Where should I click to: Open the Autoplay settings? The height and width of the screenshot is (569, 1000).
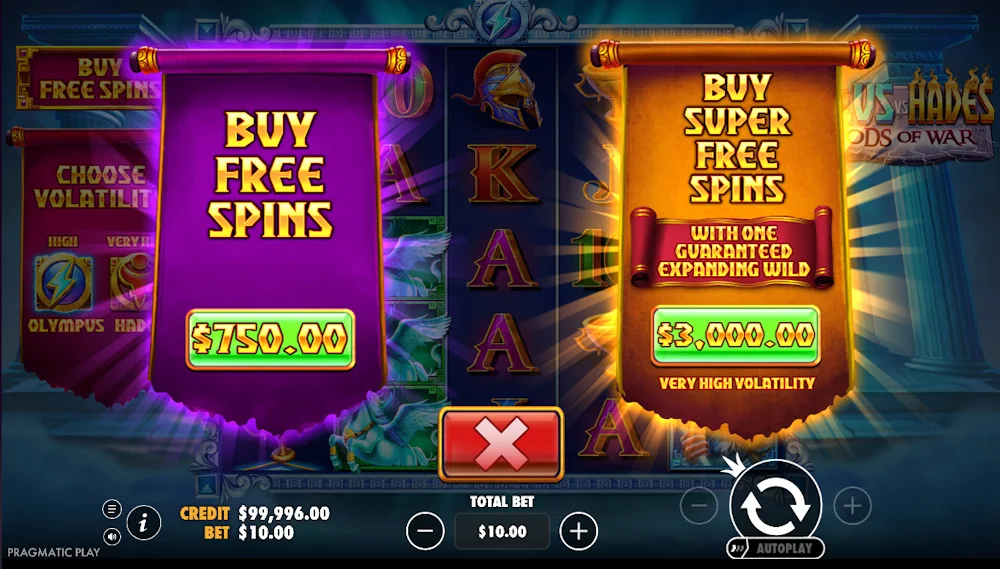click(776, 548)
